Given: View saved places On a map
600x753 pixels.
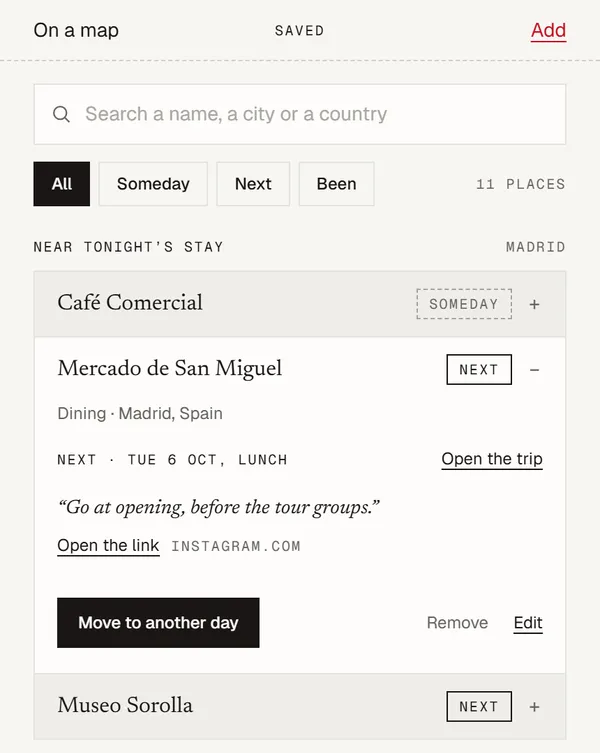Looking at the screenshot, I should click(76, 30).
